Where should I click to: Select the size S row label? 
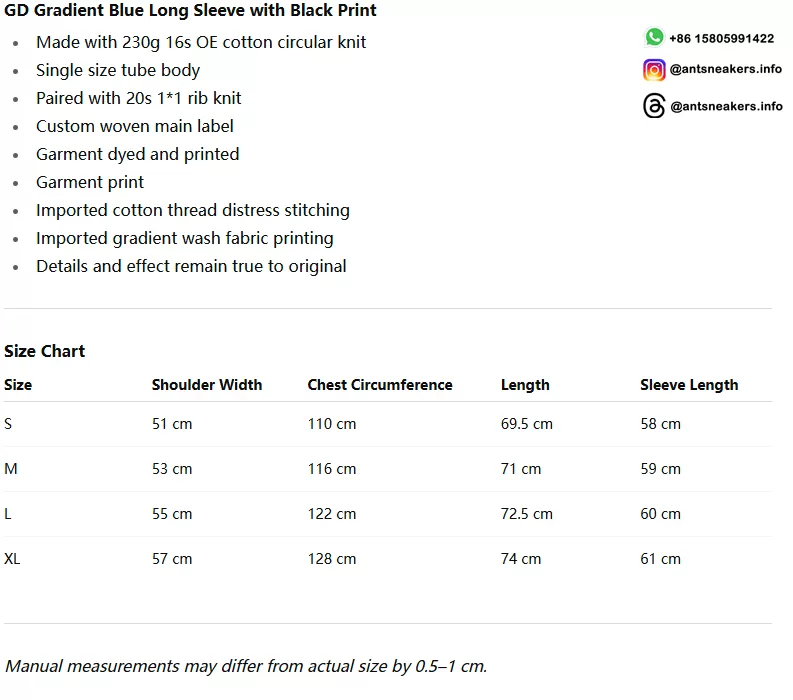coord(8,424)
